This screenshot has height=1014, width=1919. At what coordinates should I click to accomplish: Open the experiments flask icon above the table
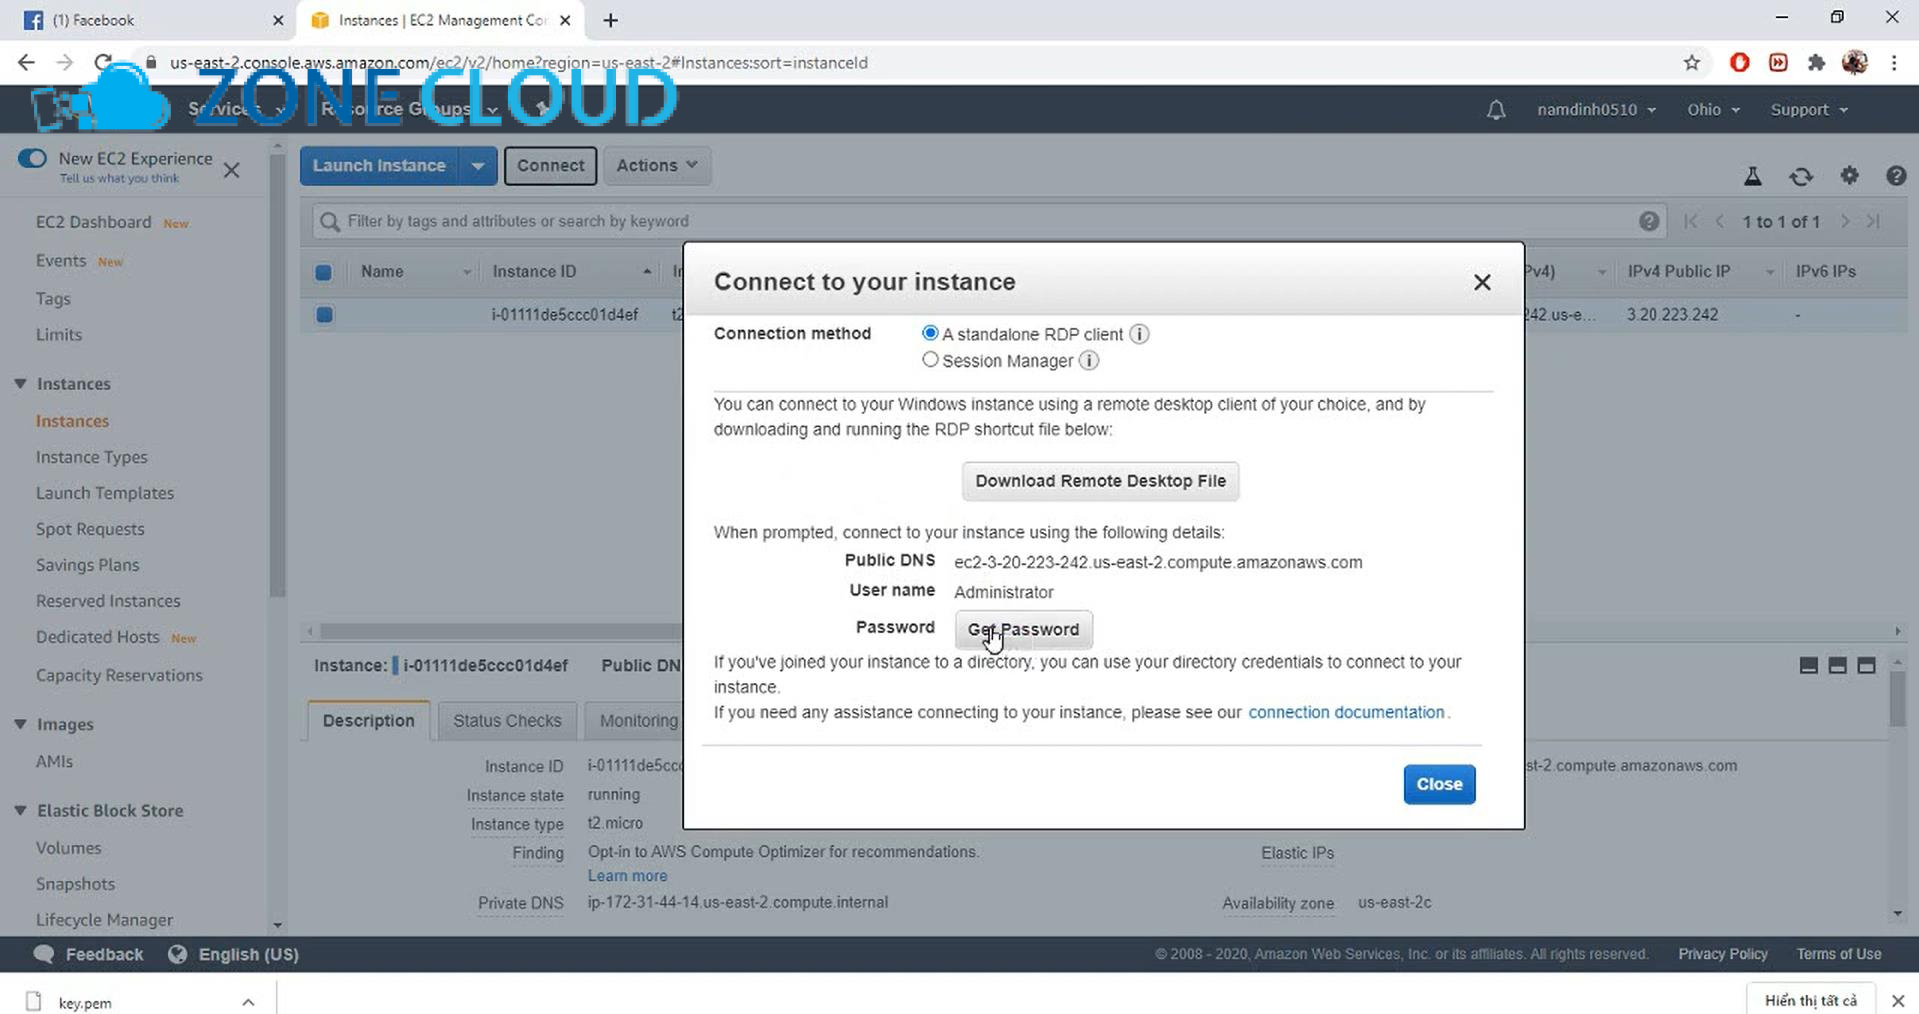pyautogui.click(x=1753, y=176)
